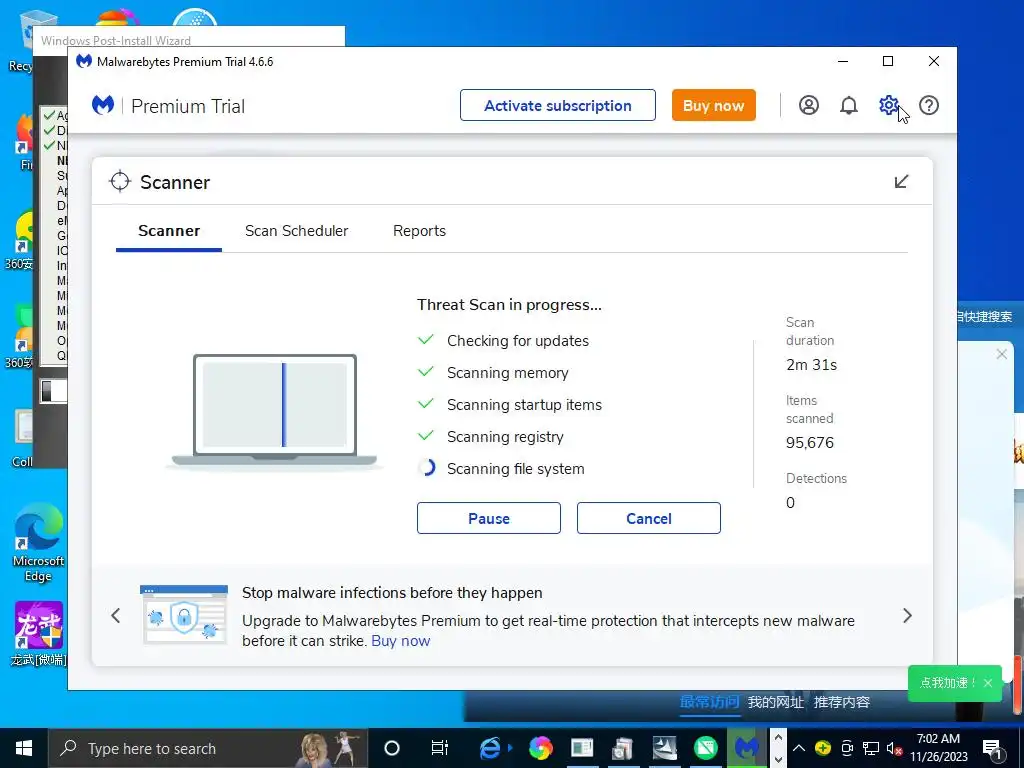
Task: Click the Scanning file system text
Action: pos(515,468)
